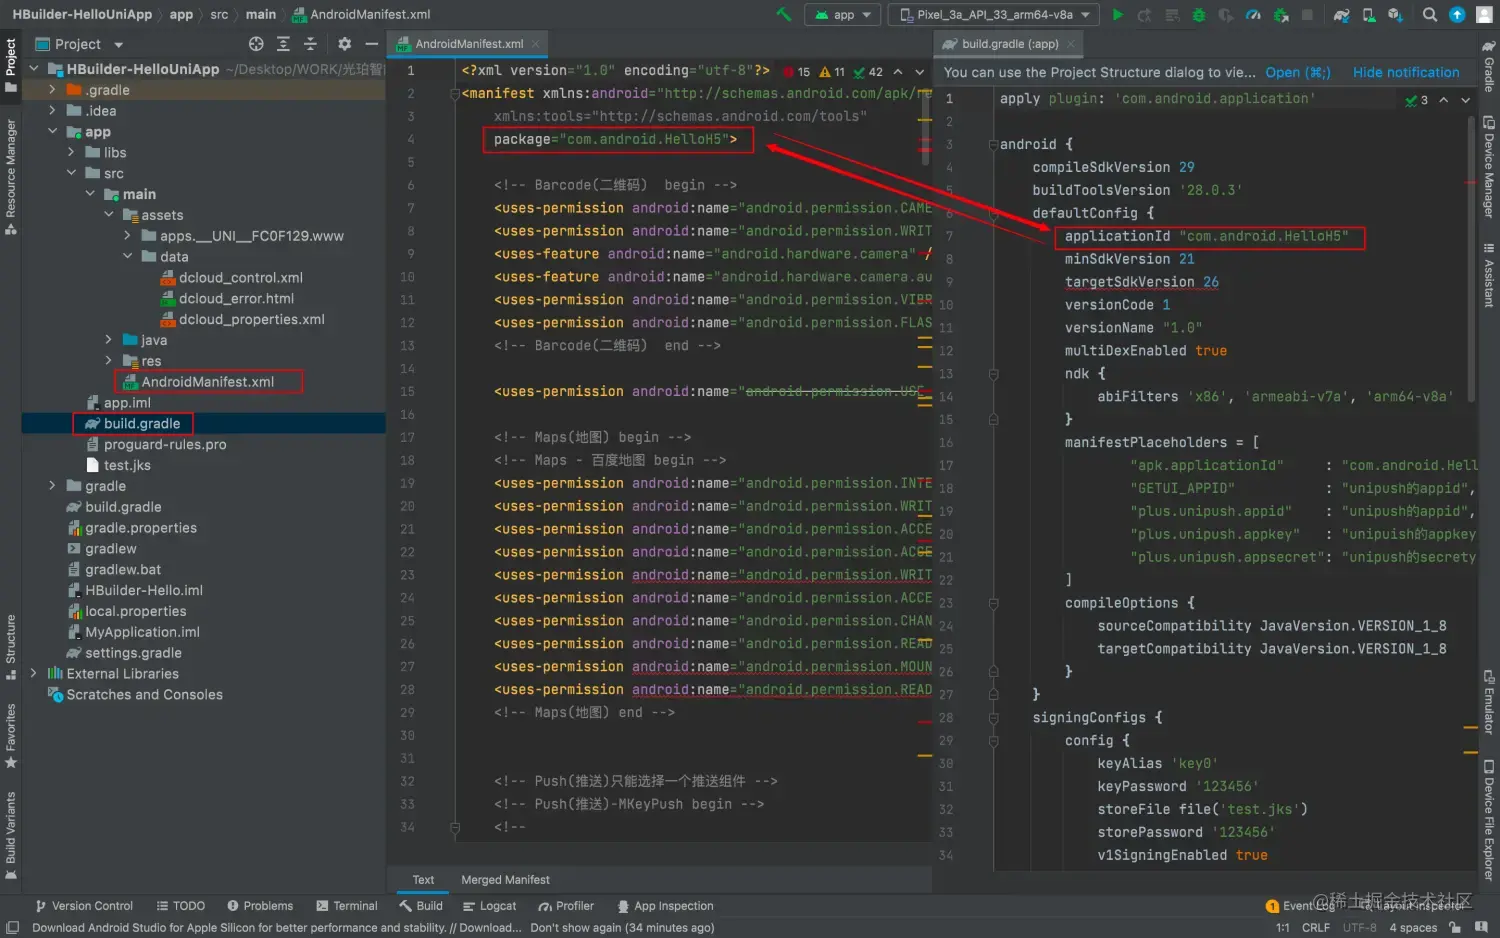
Task: Open the app run configuration dropdown
Action: [842, 14]
